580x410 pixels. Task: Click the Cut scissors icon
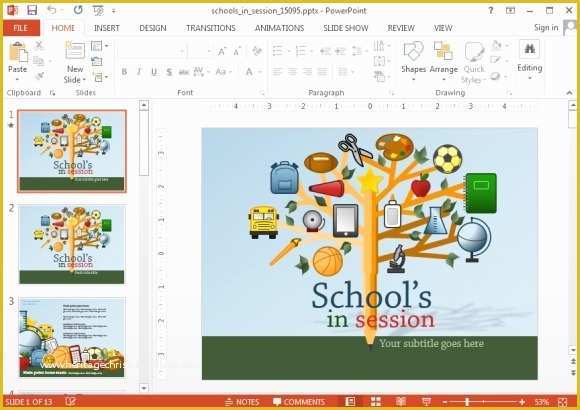(x=39, y=46)
